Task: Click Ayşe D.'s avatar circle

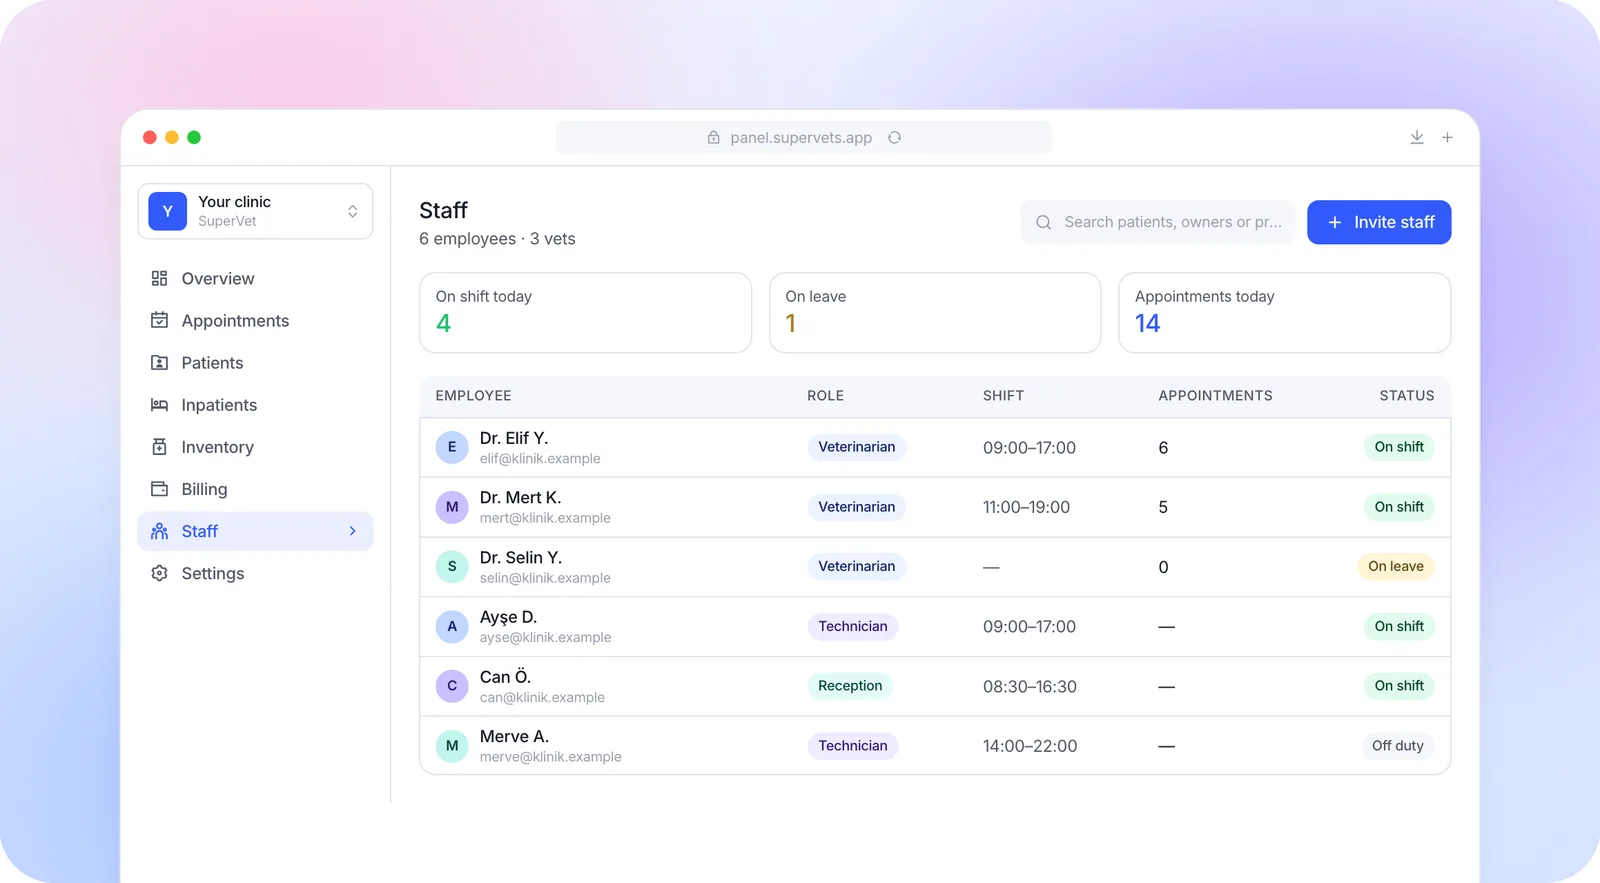Action: (452, 626)
